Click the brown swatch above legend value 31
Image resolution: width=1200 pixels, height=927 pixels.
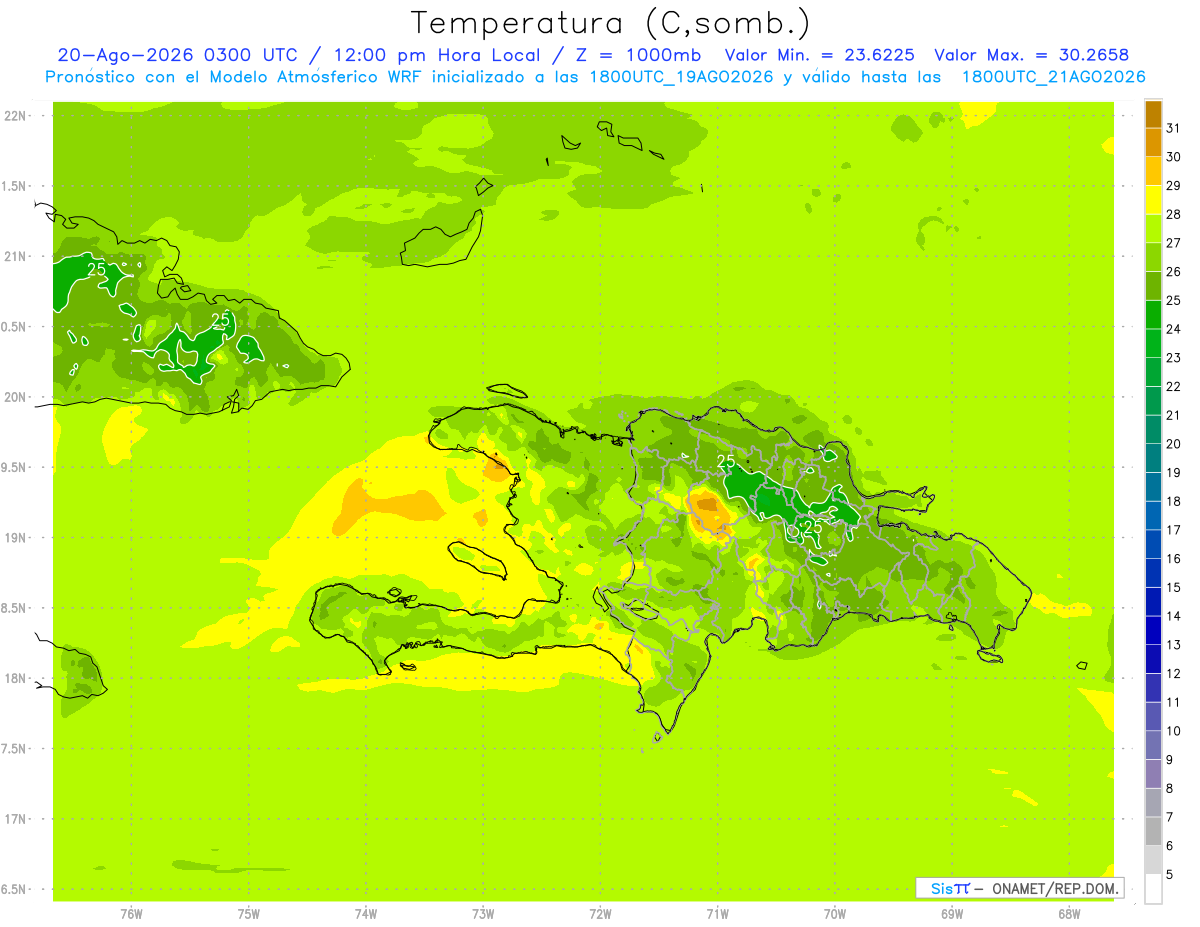[1153, 114]
